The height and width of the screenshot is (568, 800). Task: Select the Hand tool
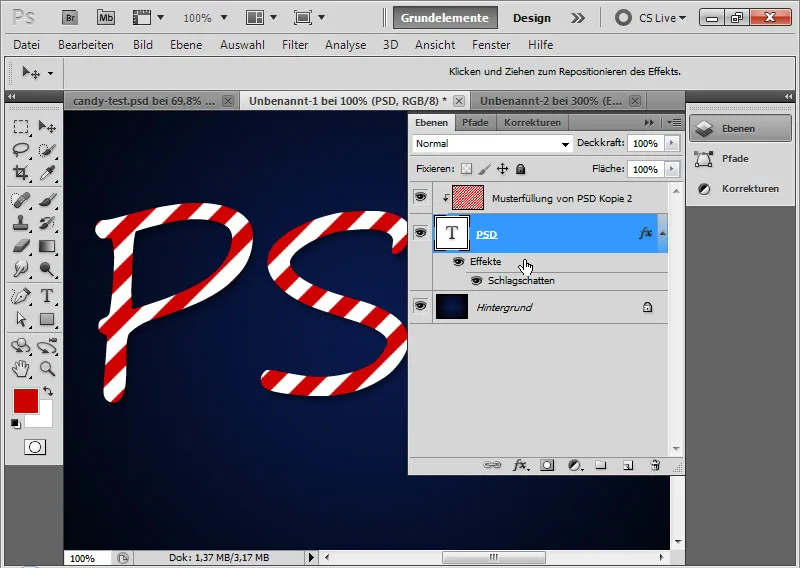(21, 368)
